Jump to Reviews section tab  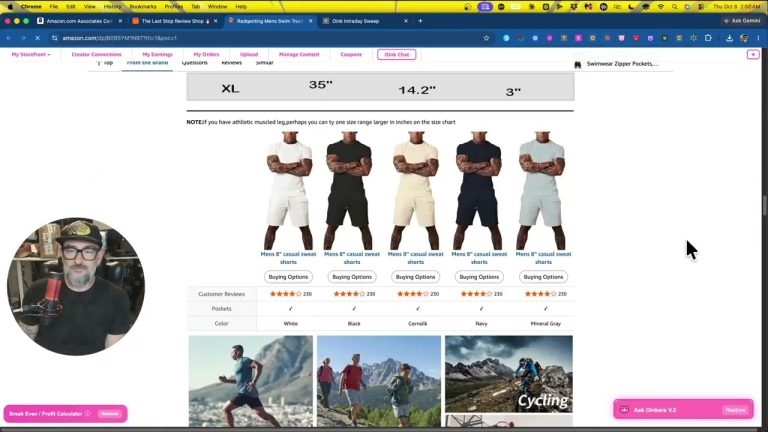tap(232, 63)
